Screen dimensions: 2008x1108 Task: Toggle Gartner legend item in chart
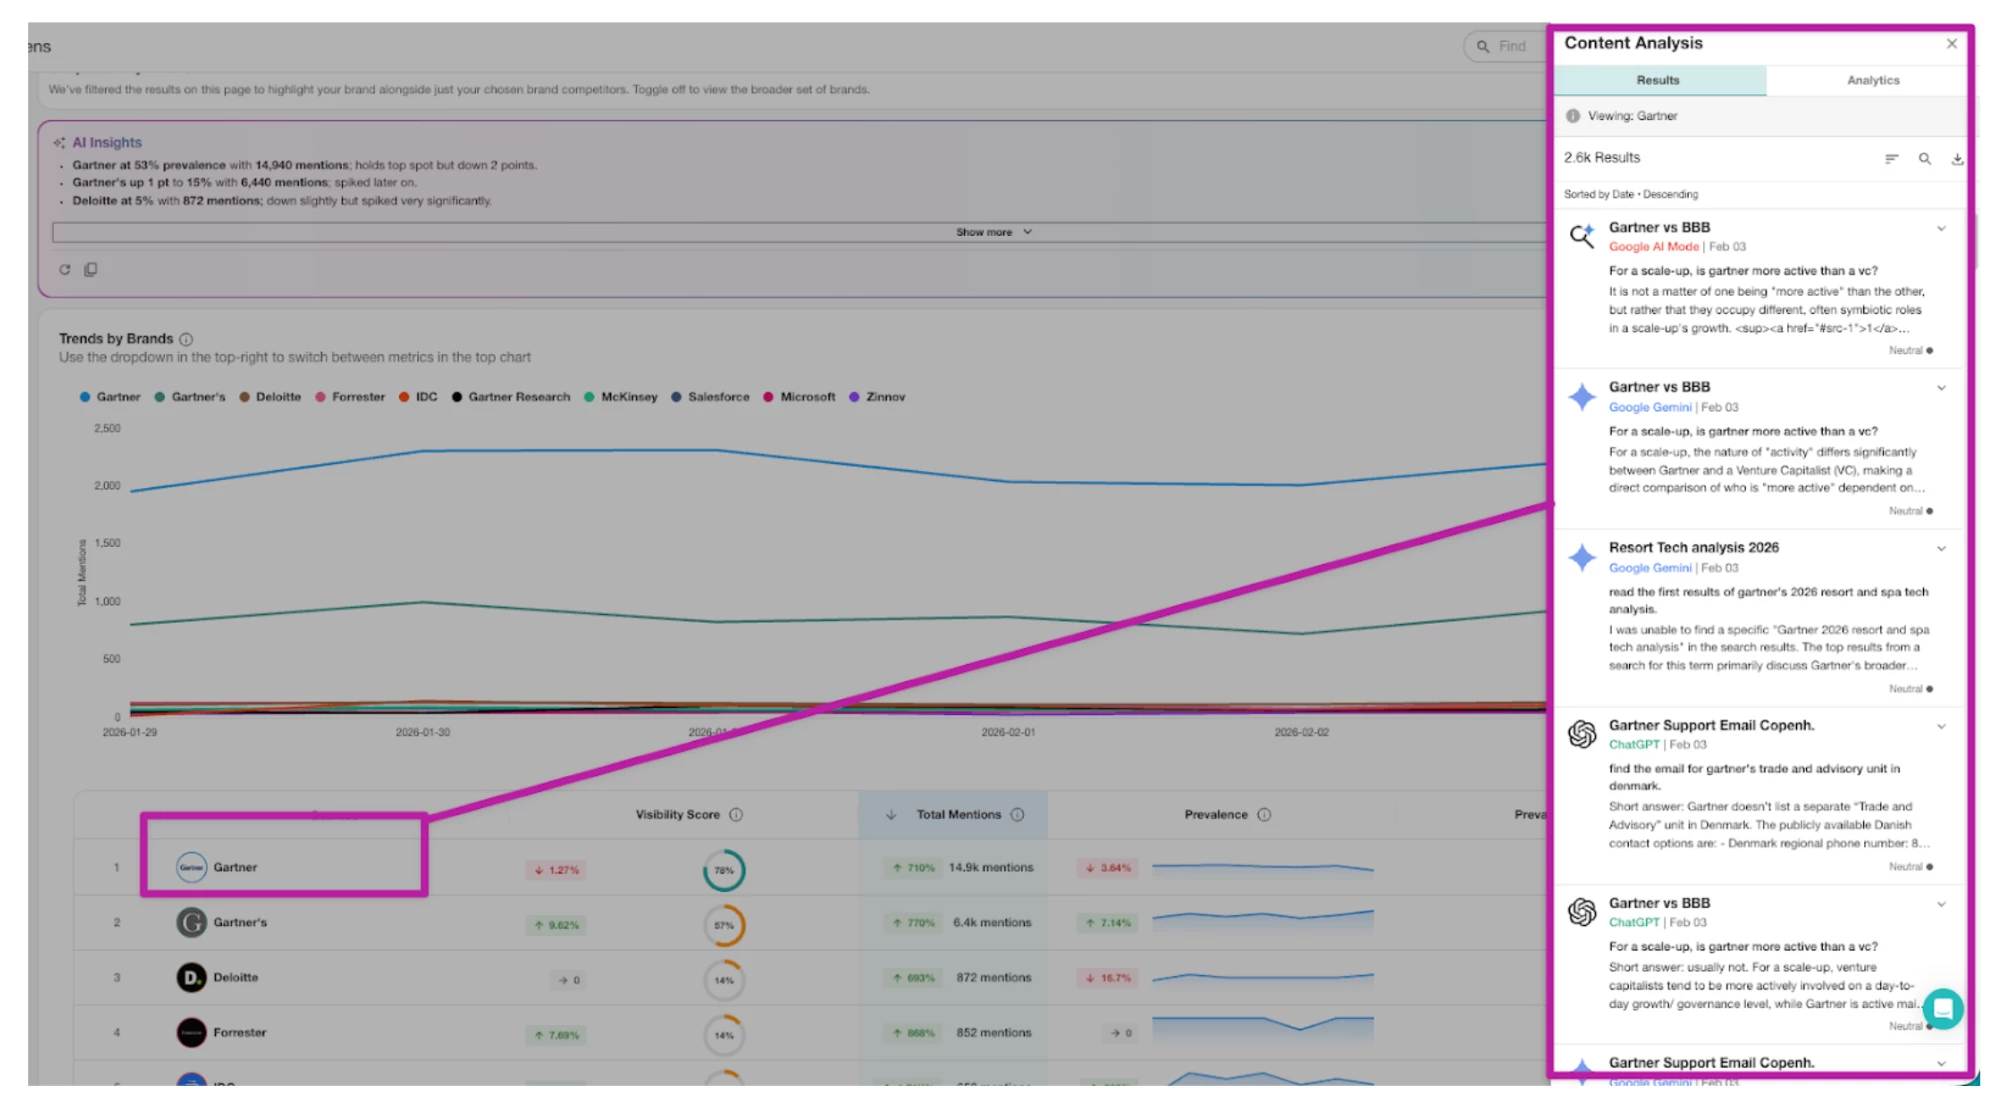pyautogui.click(x=110, y=397)
